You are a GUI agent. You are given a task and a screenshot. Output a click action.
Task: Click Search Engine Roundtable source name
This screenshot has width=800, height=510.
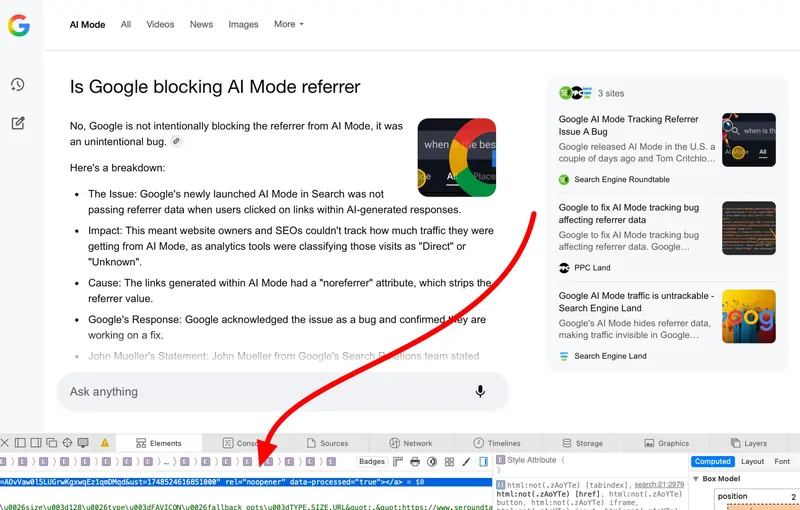click(622, 180)
